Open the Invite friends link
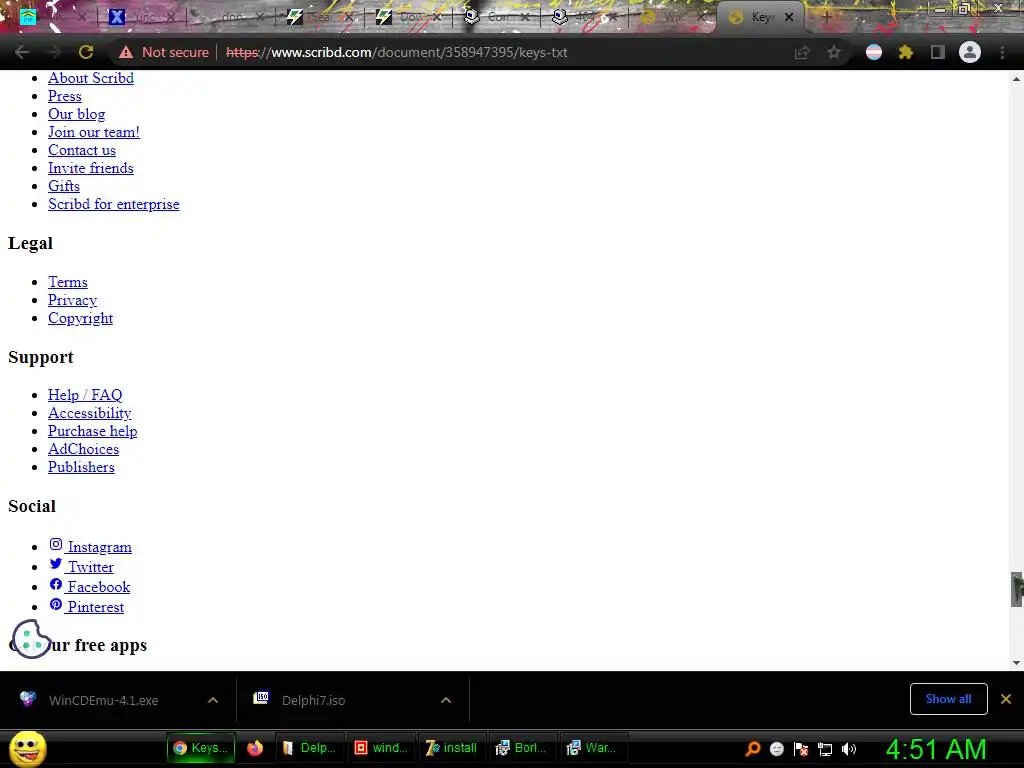The image size is (1024, 768). pos(91,168)
